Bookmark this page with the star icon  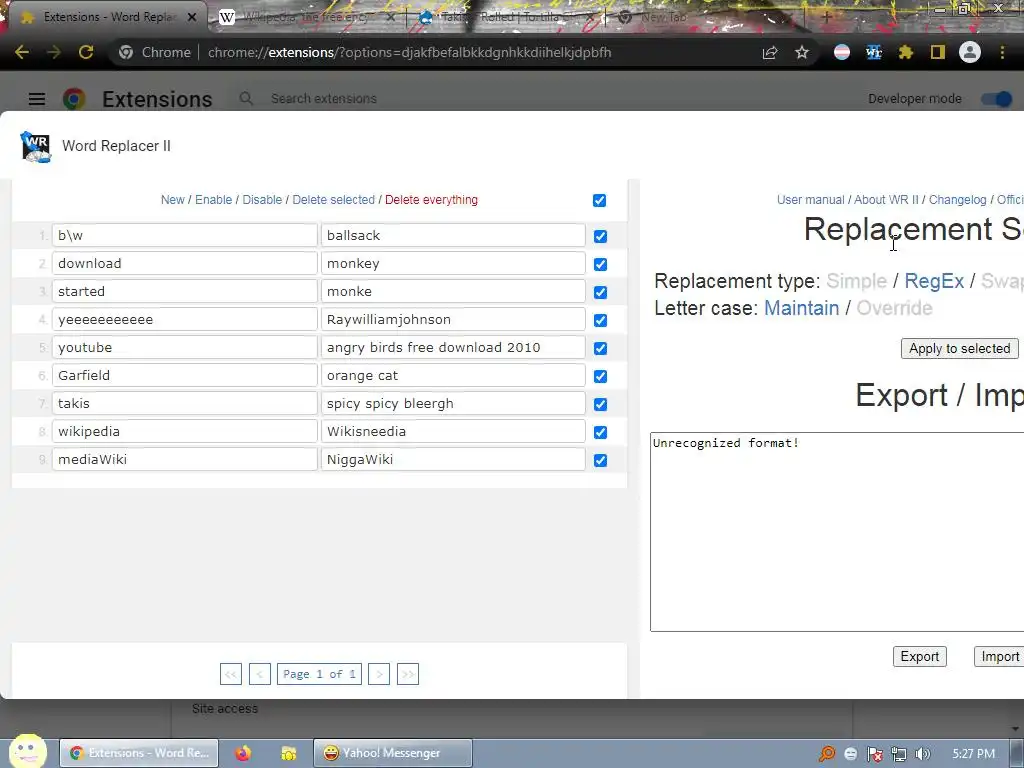[802, 52]
